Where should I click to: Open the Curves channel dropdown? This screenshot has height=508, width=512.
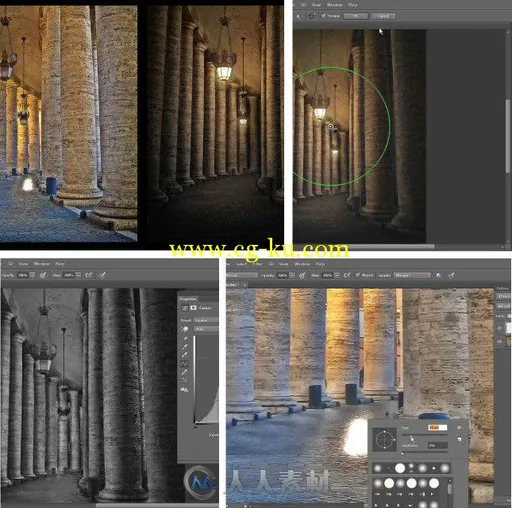207,329
